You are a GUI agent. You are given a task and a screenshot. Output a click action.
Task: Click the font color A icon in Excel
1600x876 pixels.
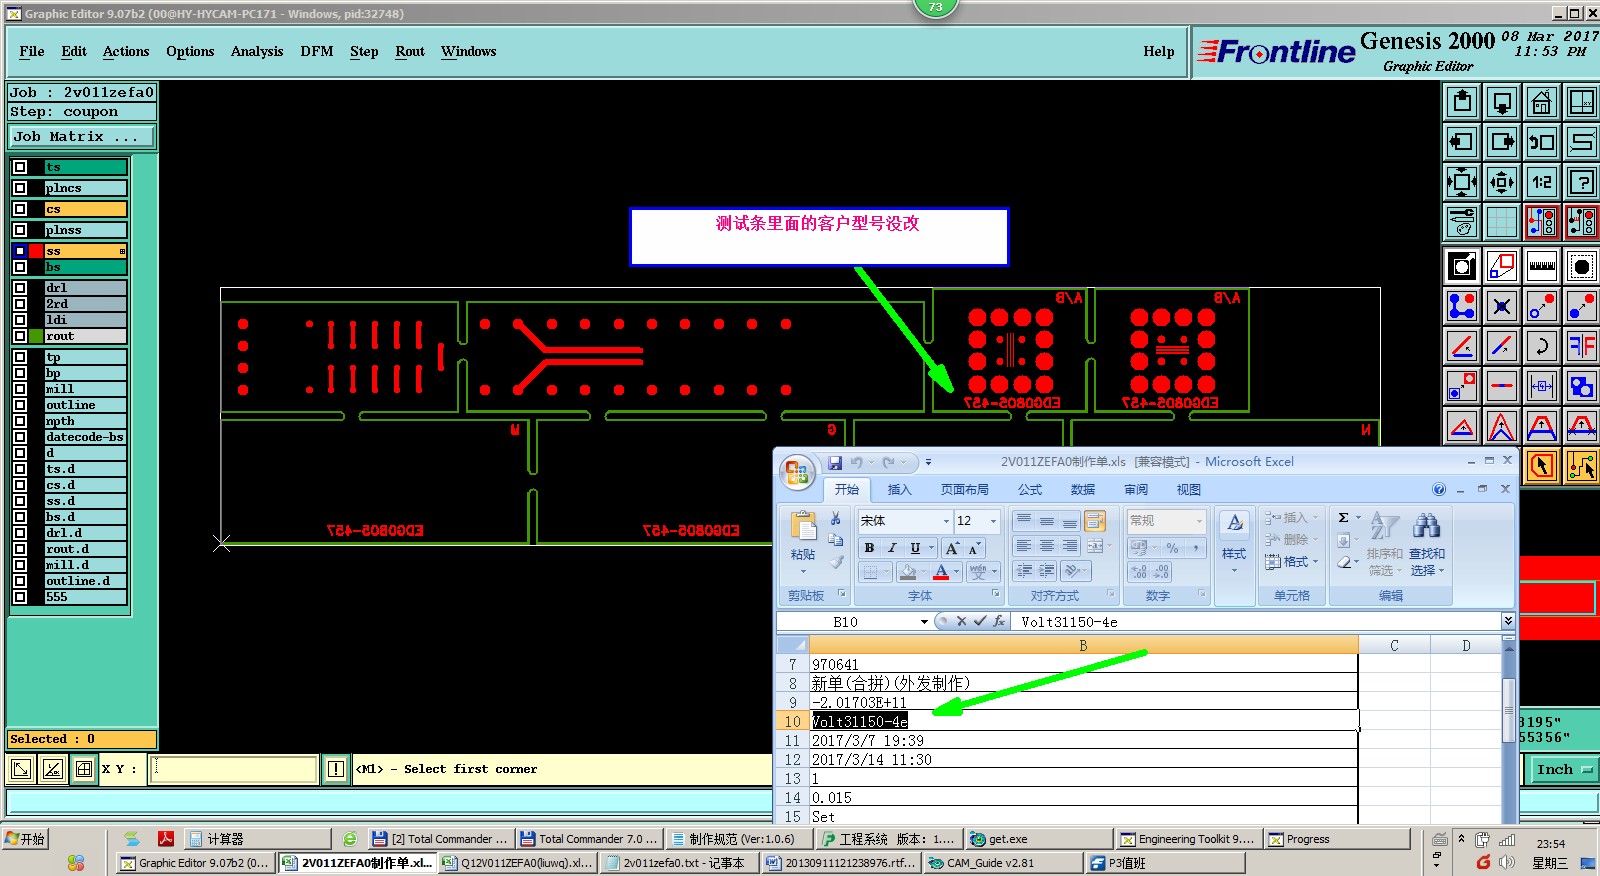click(x=941, y=572)
